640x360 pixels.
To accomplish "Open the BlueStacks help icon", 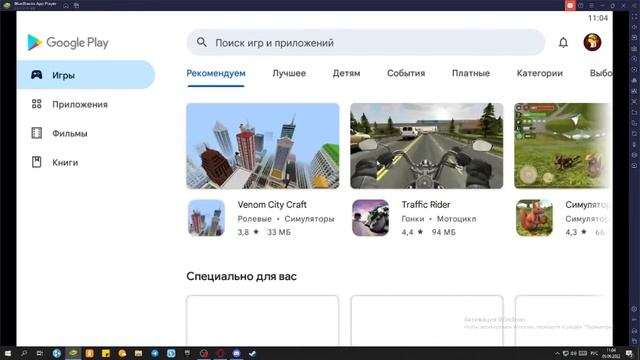I will [581, 5].
